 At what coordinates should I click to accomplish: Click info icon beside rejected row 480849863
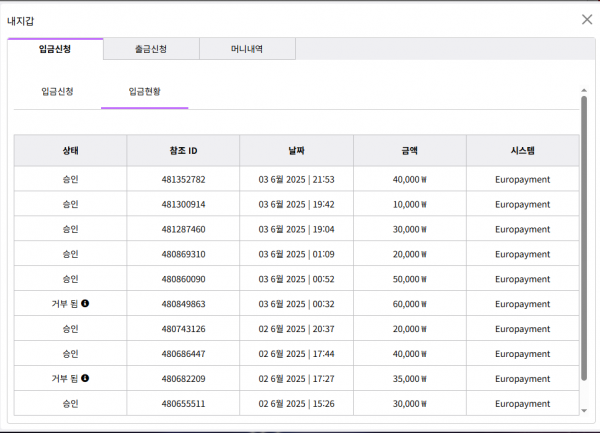(x=85, y=303)
